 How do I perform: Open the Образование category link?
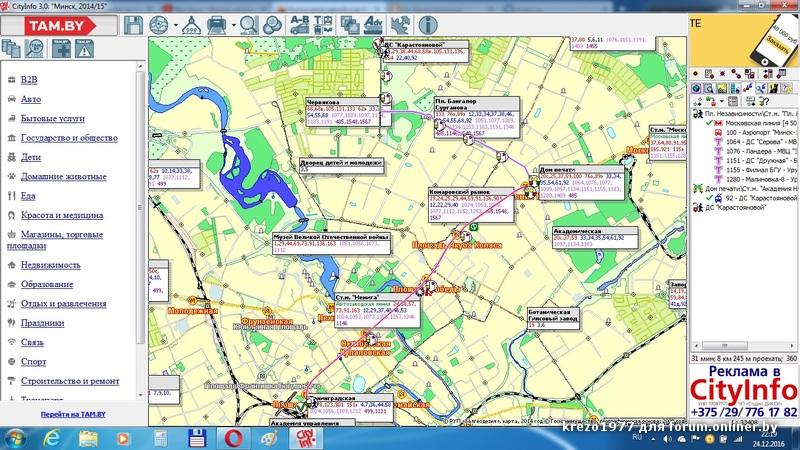click(x=47, y=285)
